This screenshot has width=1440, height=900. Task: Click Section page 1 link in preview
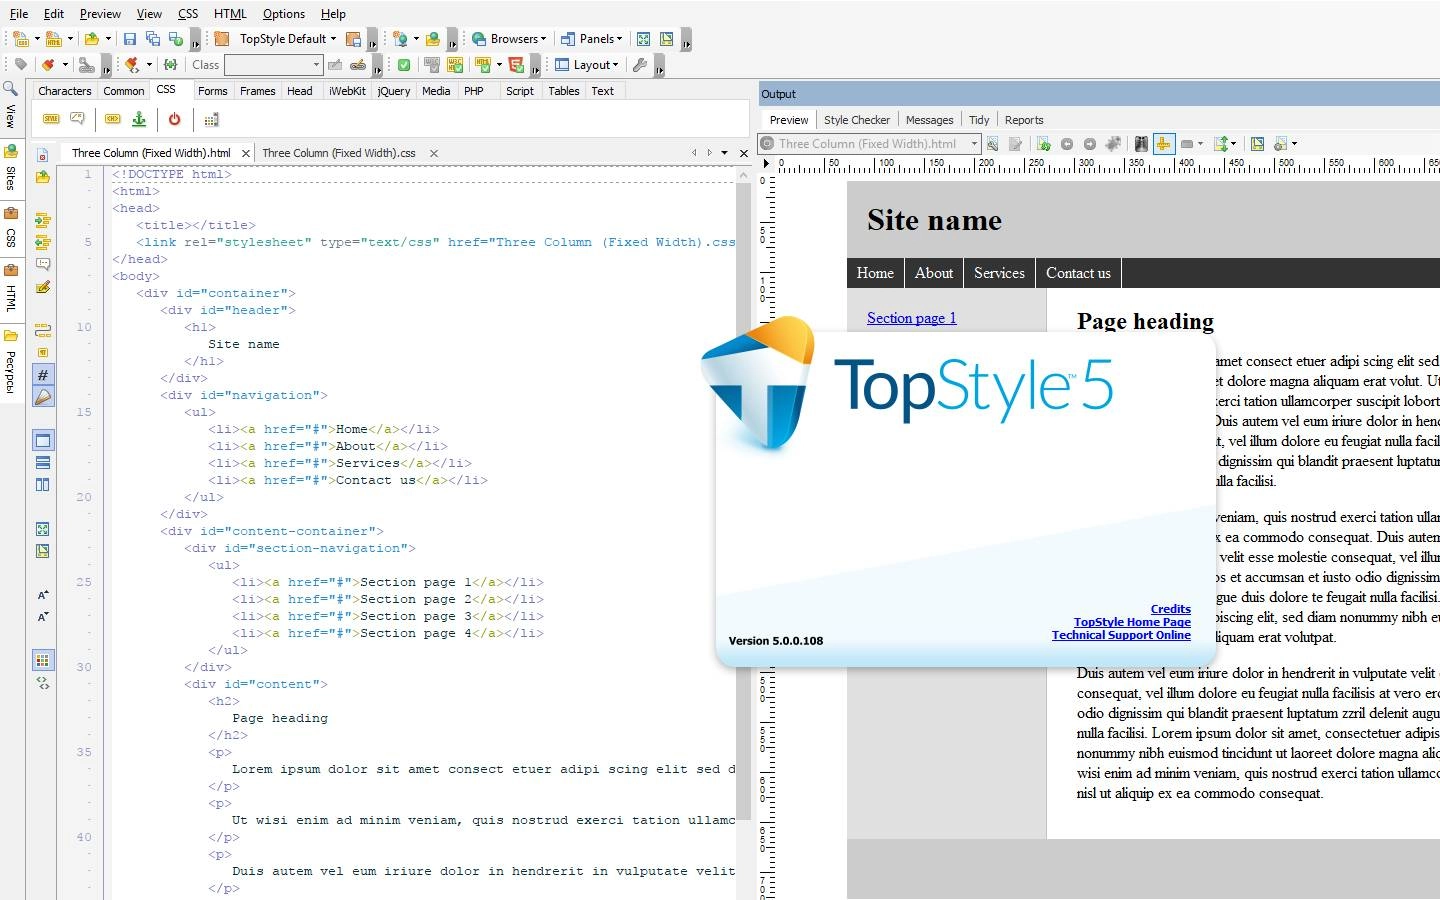tap(911, 318)
